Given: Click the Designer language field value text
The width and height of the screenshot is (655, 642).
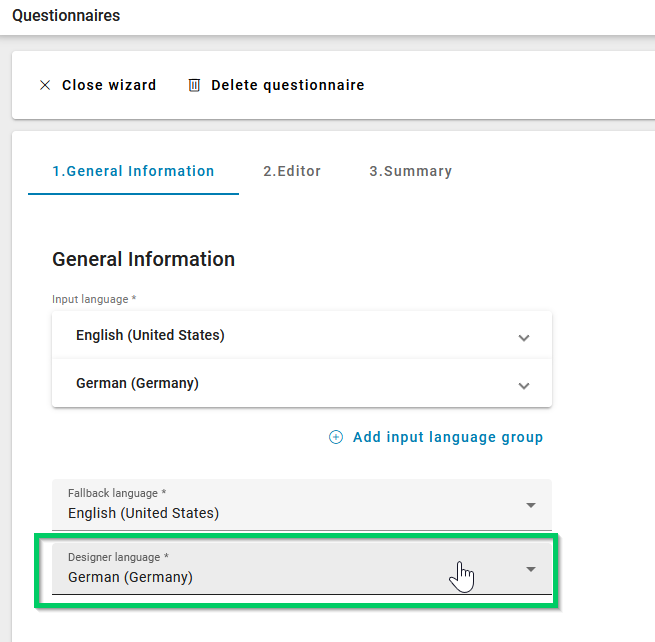Looking at the screenshot, I should pyautogui.click(x=130, y=577).
